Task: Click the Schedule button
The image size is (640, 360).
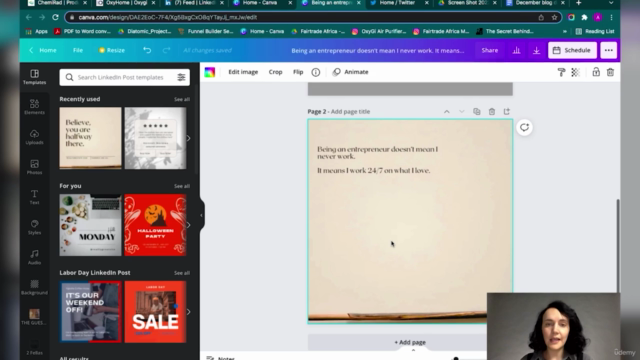Action: (x=572, y=50)
